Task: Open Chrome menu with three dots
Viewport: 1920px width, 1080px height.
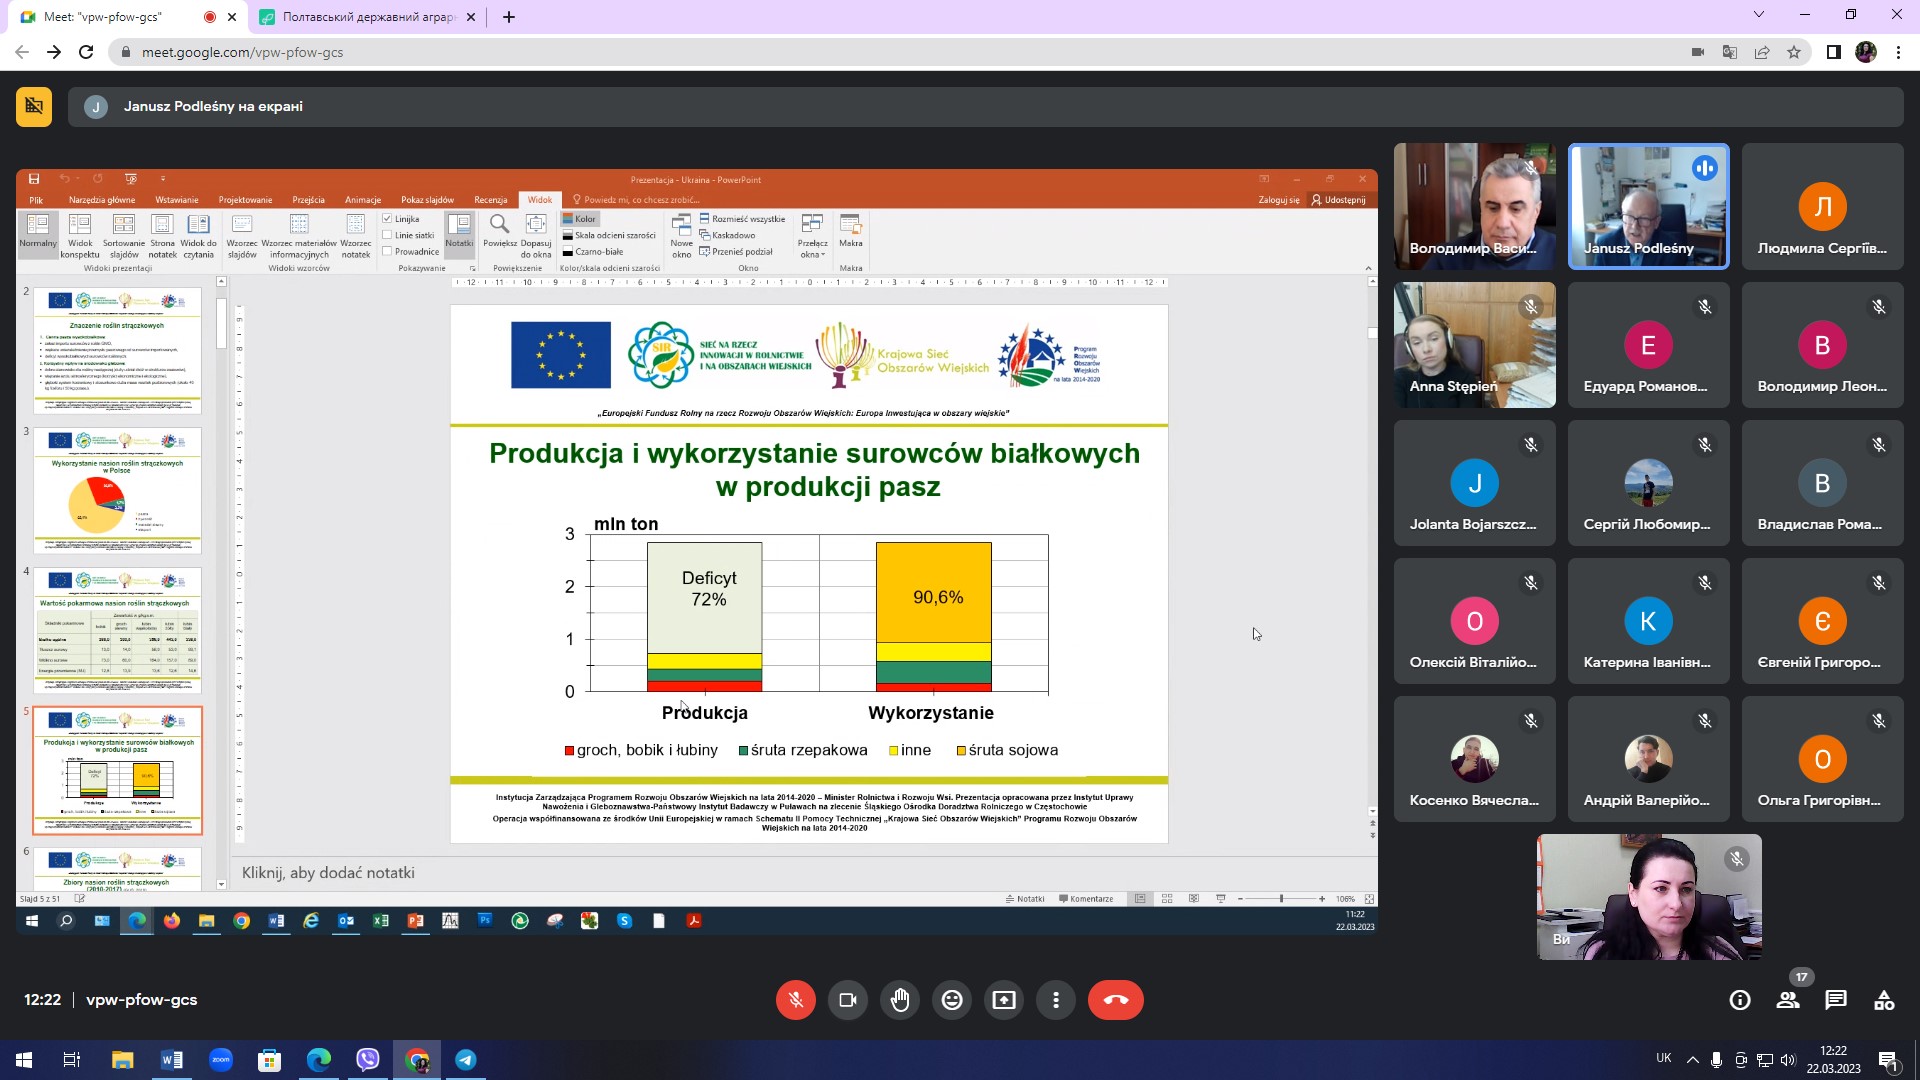Action: pos(1898,52)
